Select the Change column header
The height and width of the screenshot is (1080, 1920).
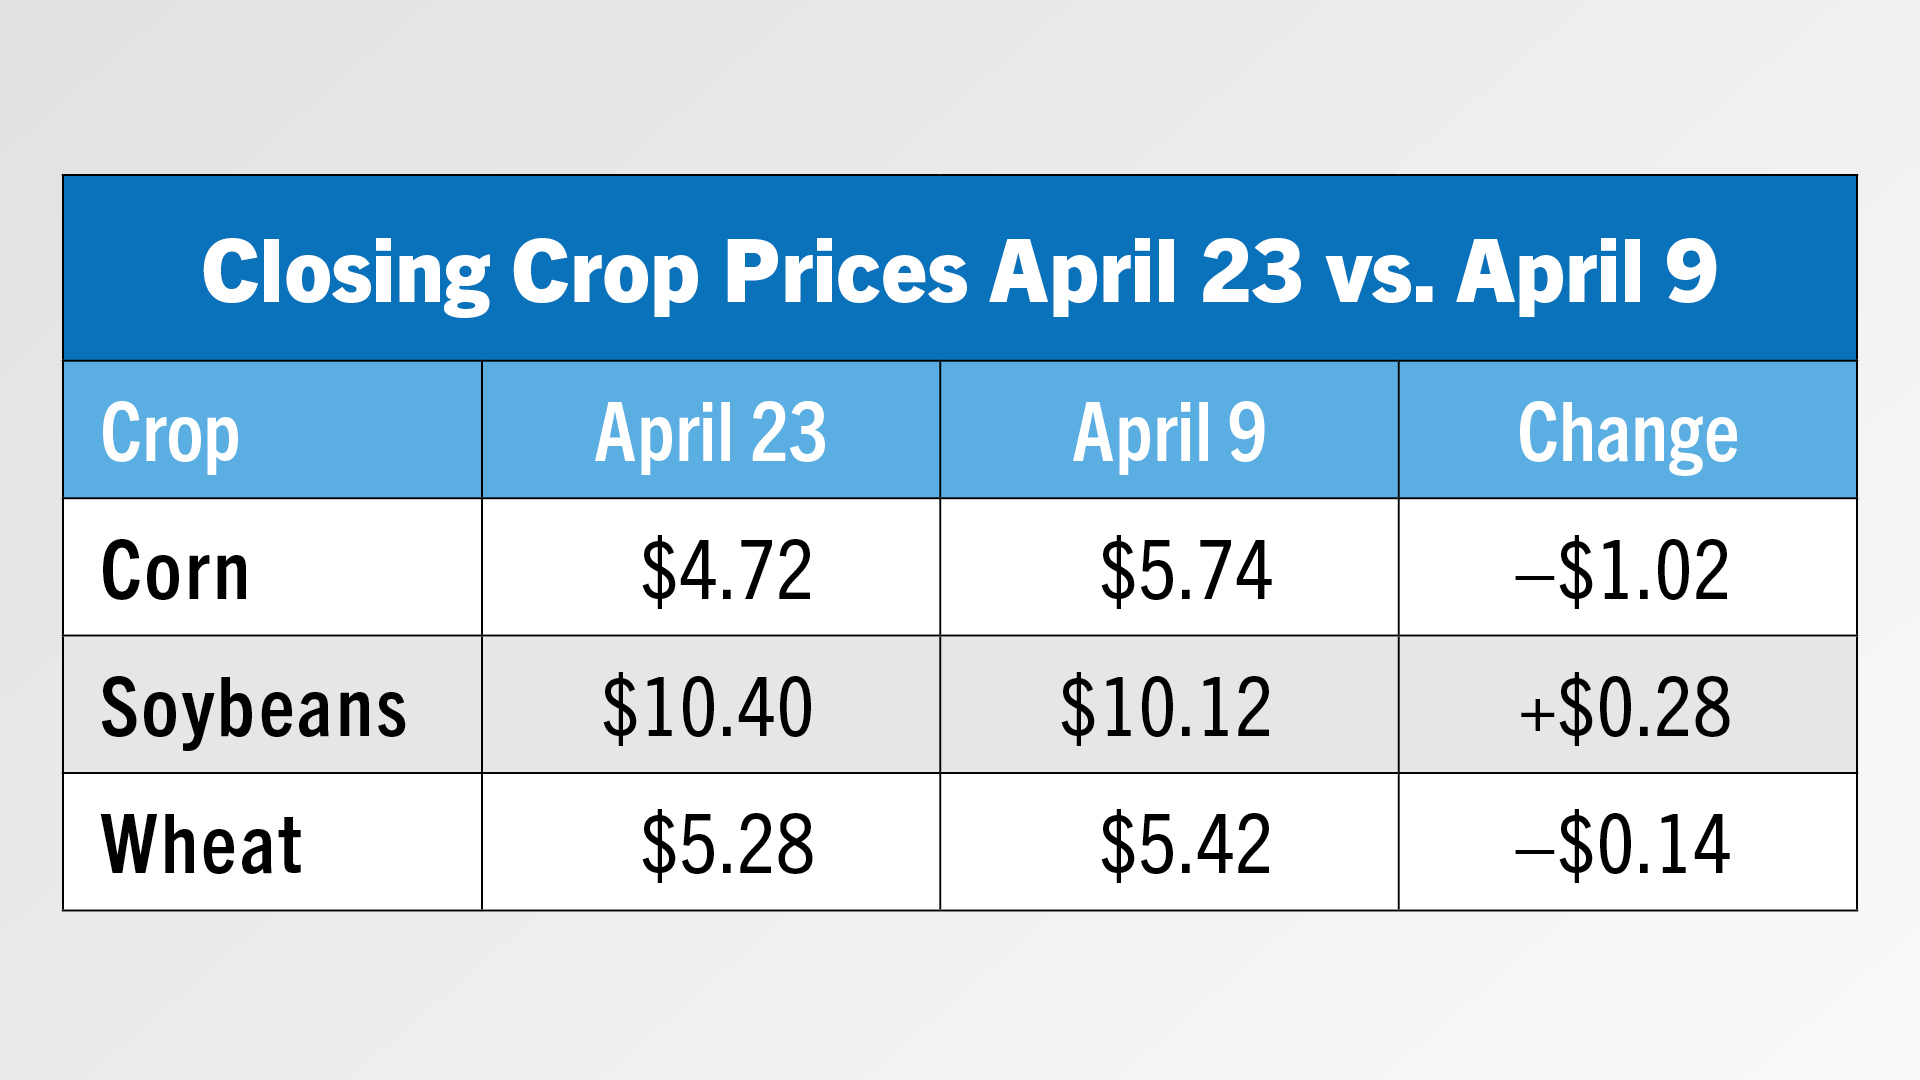pos(1627,433)
